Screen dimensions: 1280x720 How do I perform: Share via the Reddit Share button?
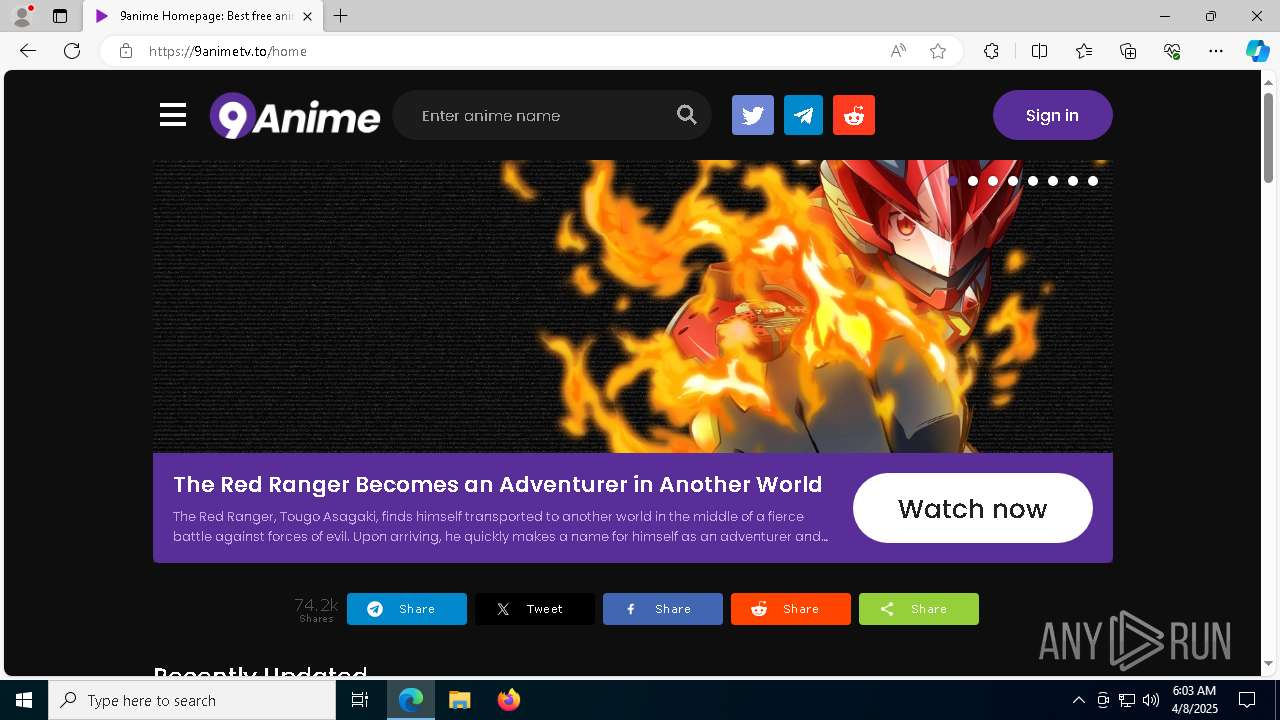coord(790,609)
